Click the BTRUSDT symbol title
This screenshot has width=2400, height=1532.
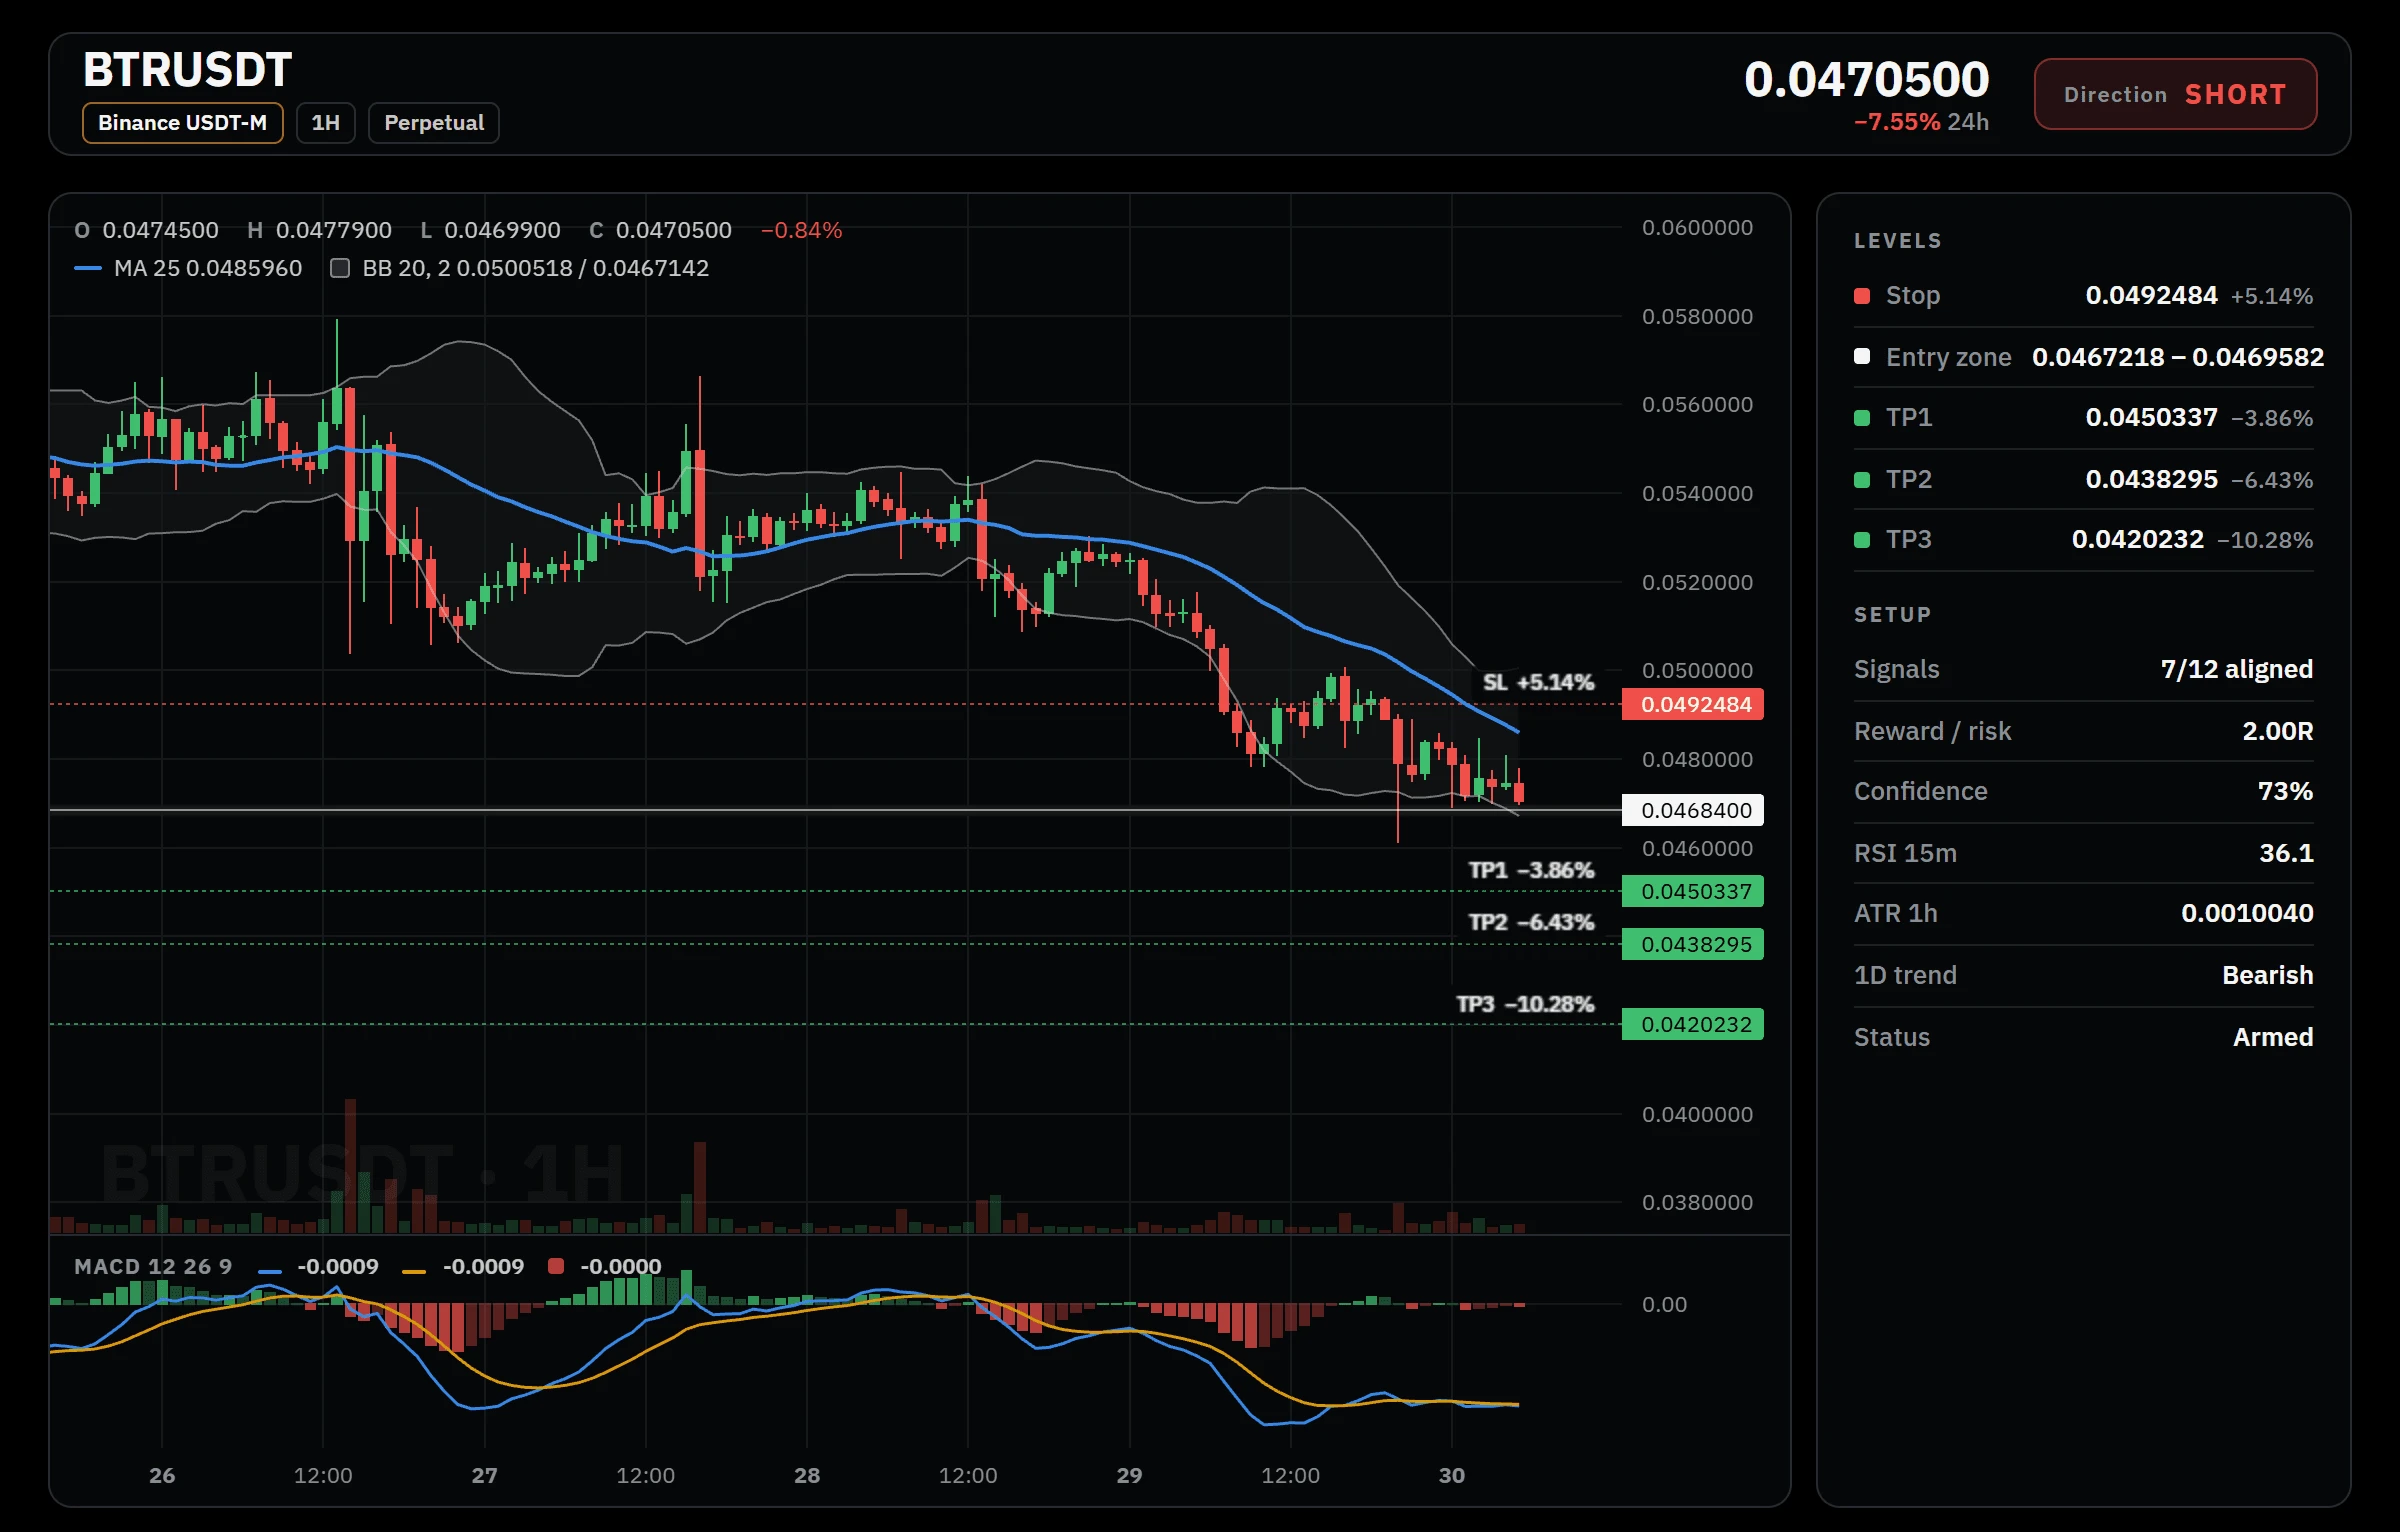(187, 70)
